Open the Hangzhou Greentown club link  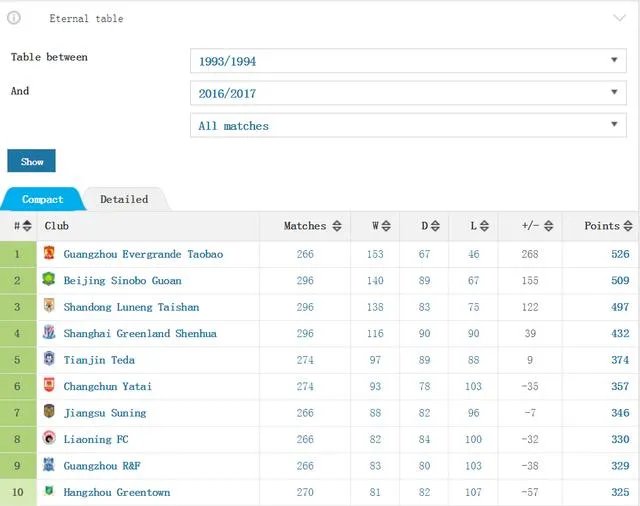[116, 492]
